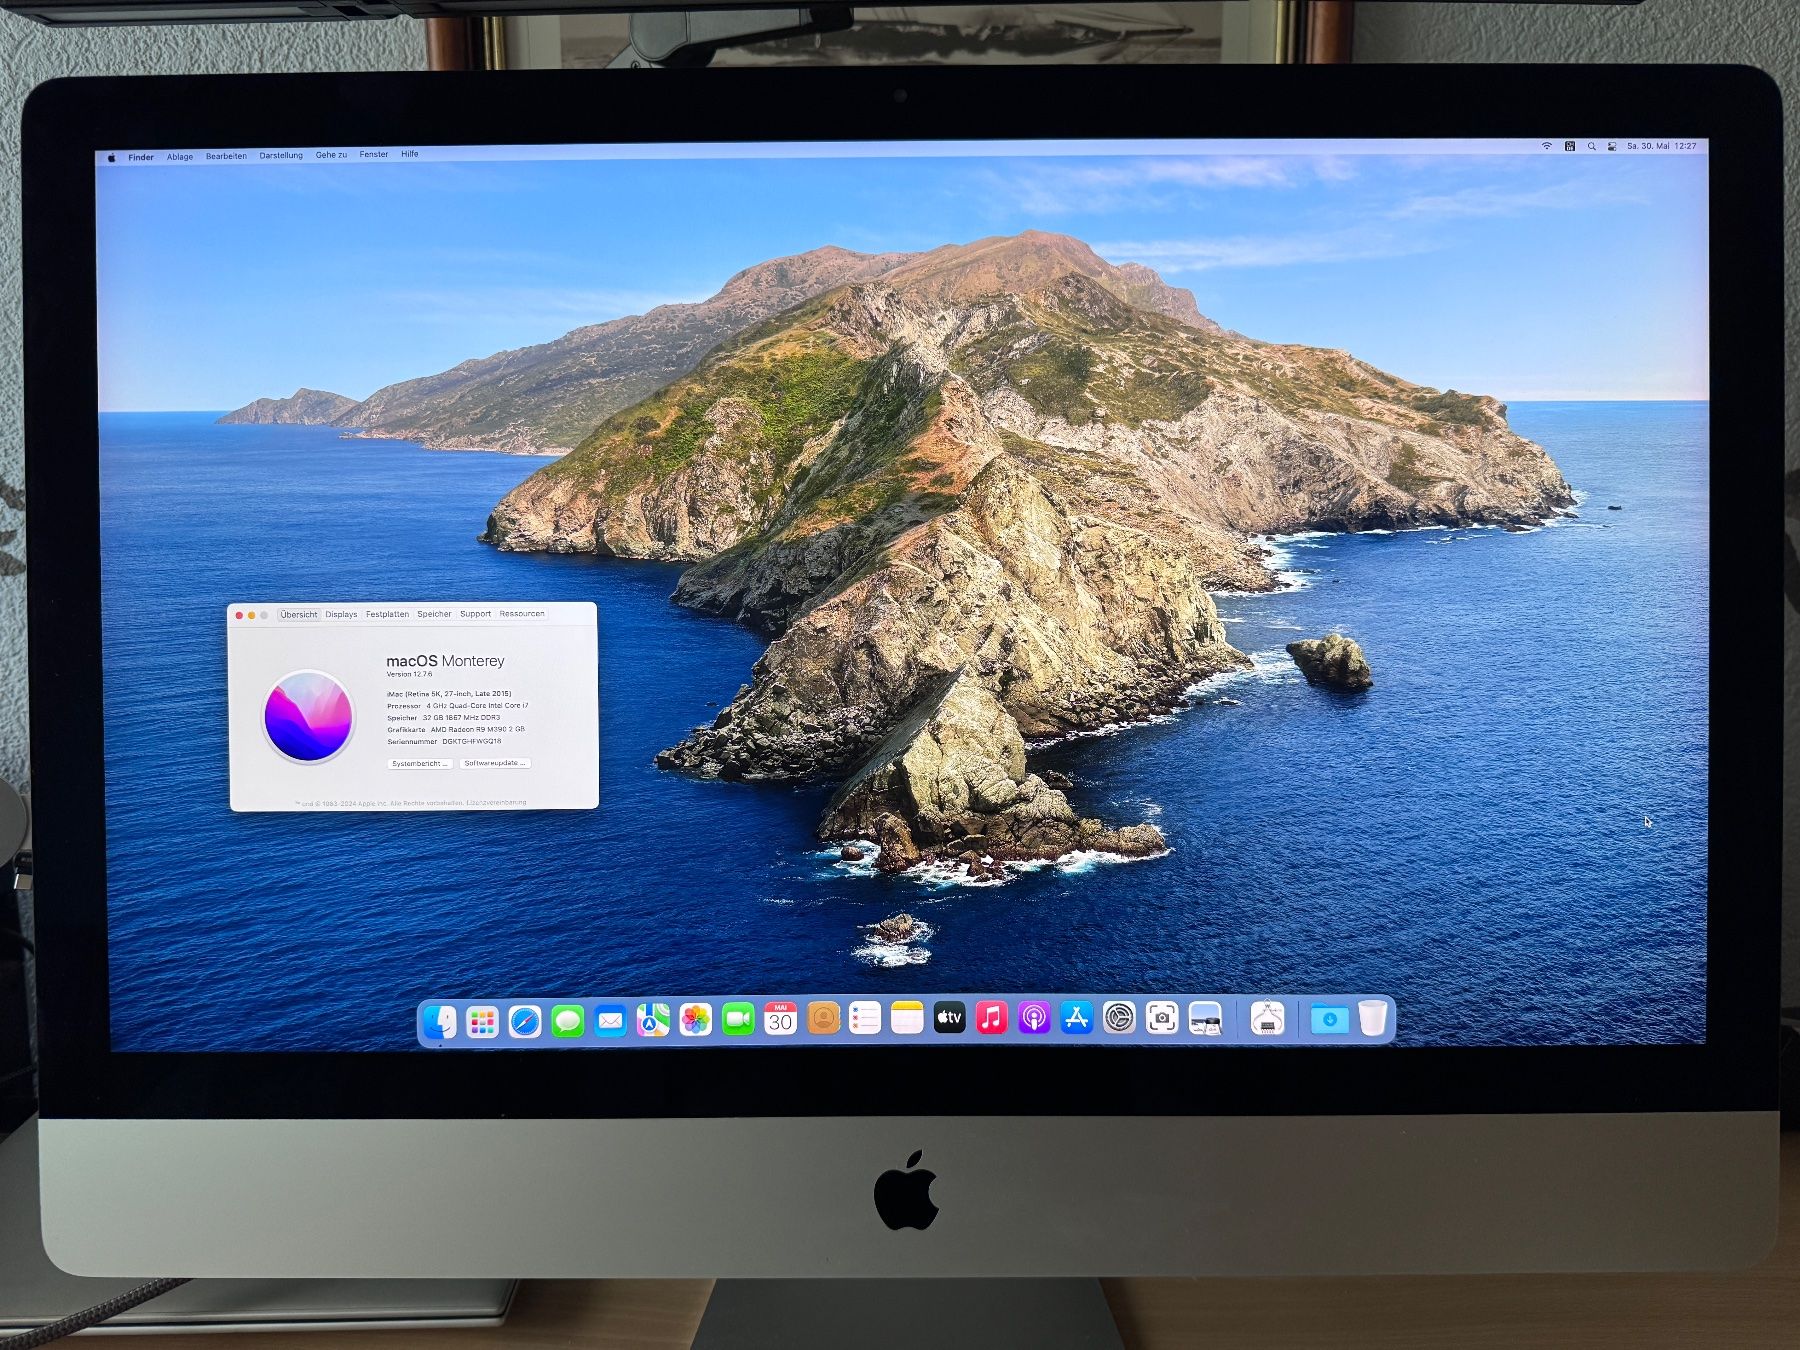Open the Messages app in the Dock
The height and width of the screenshot is (1350, 1800).
(568, 1021)
